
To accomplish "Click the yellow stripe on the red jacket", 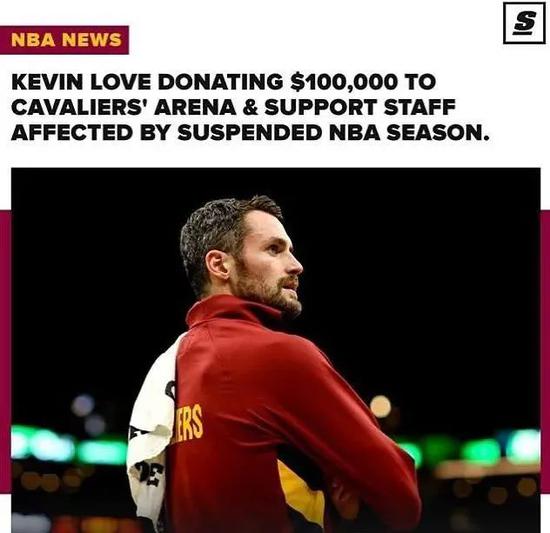I will pos(301,493).
